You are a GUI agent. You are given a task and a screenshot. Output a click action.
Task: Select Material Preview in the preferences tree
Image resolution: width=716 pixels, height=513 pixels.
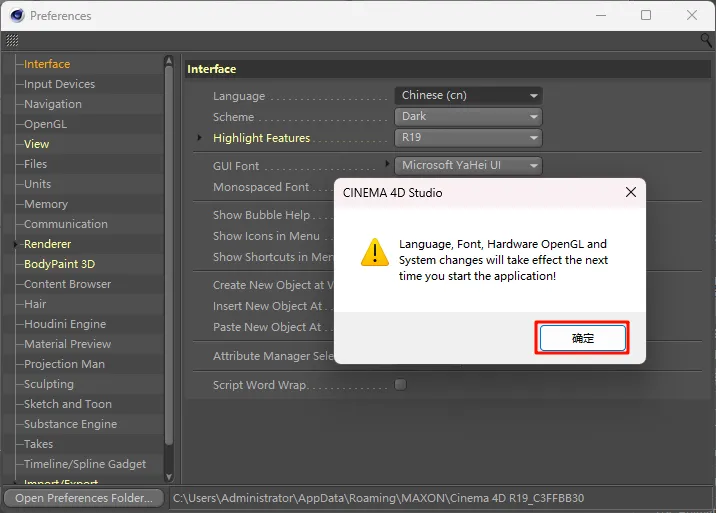(x=68, y=344)
